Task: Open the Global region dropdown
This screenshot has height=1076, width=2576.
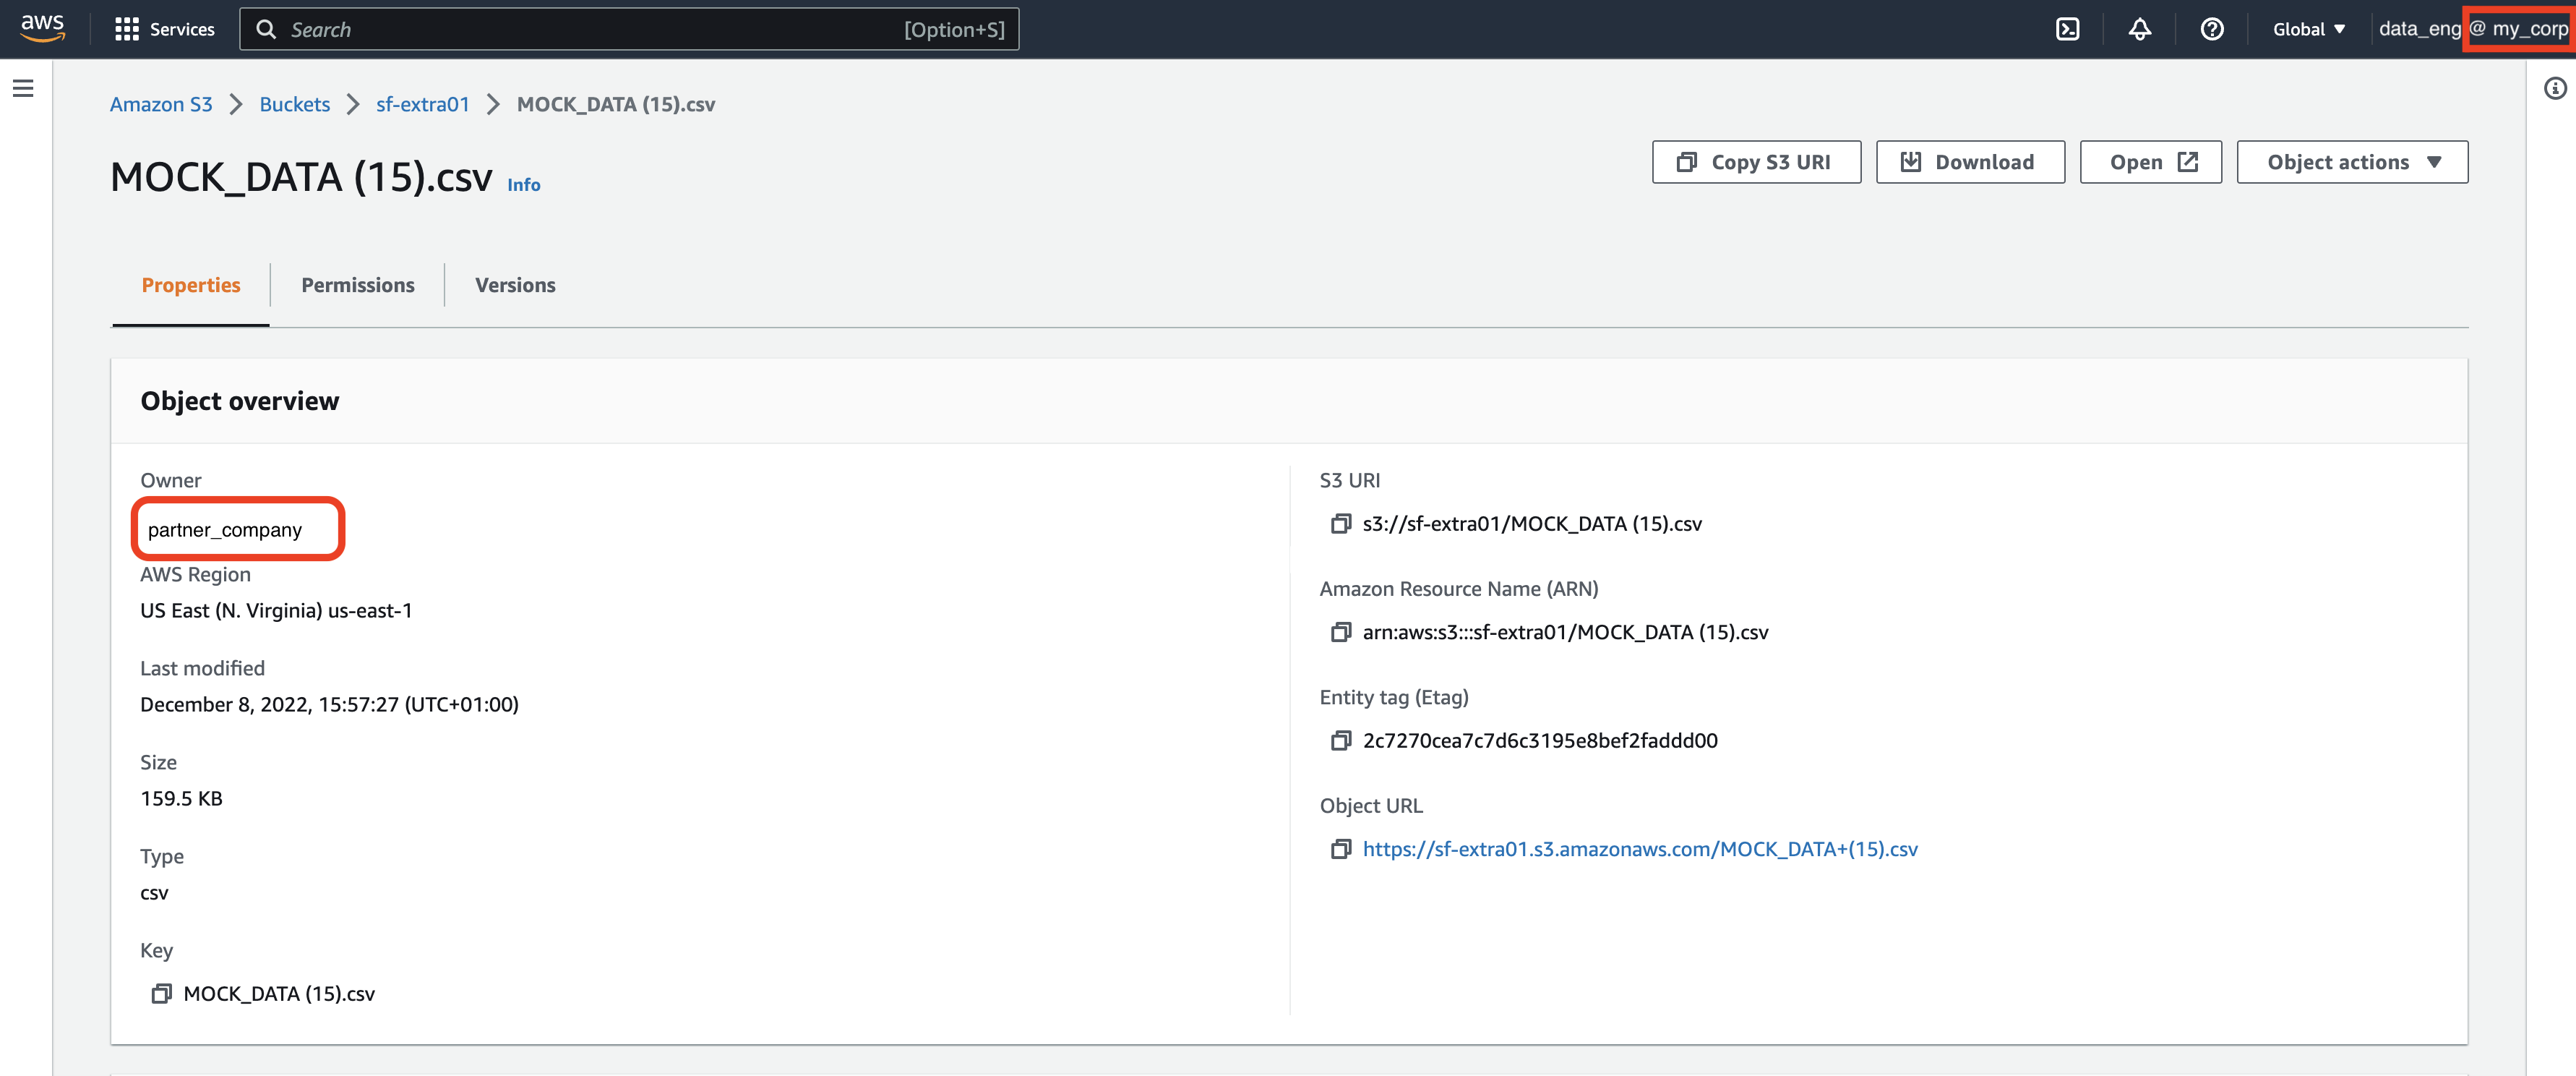Action: pyautogui.click(x=2308, y=29)
